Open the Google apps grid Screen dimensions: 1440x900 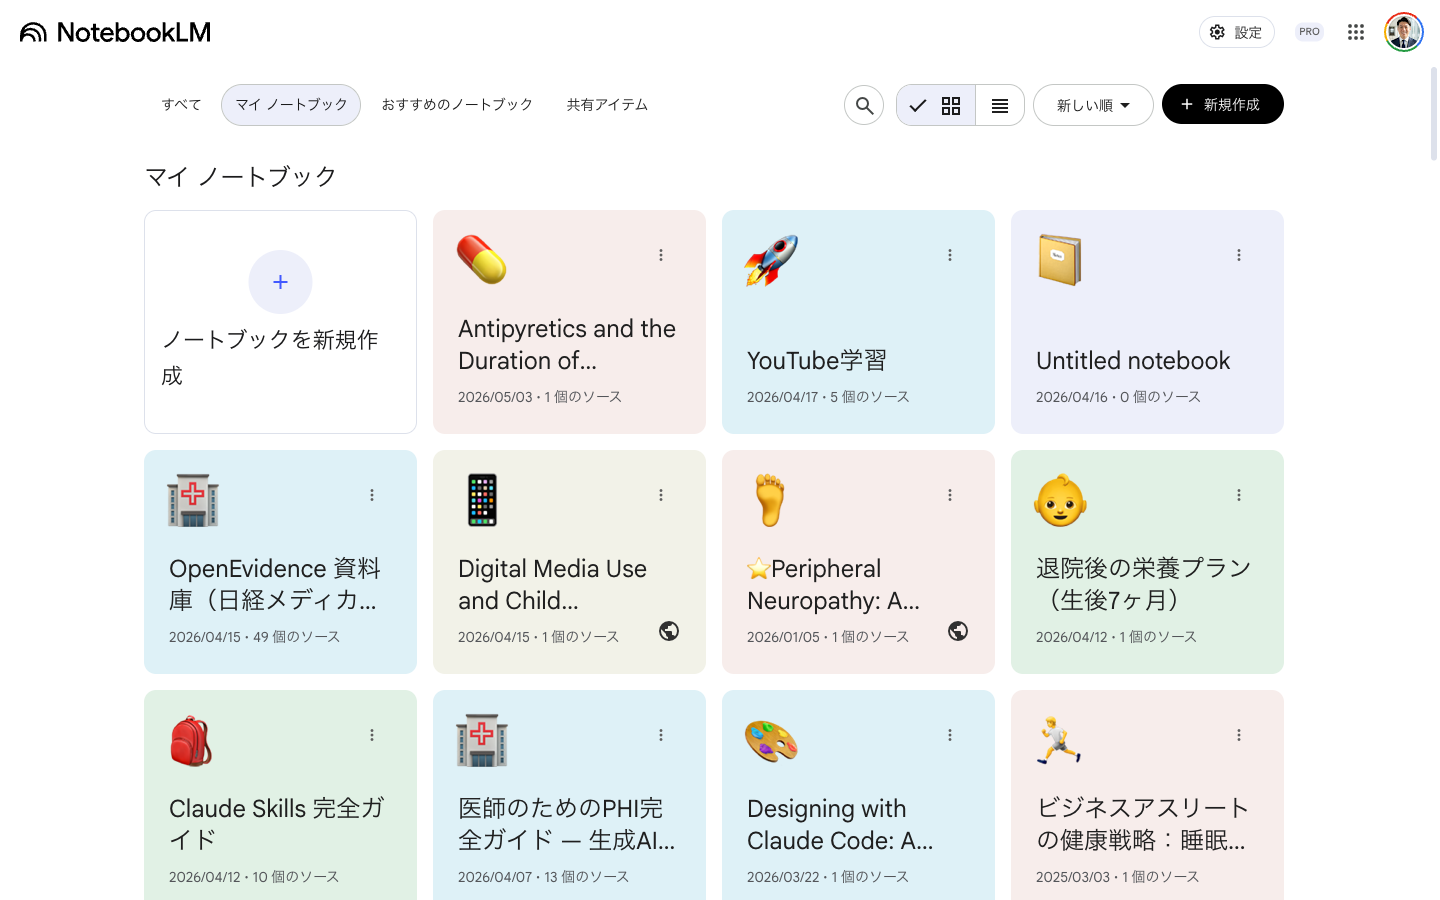tap(1356, 32)
